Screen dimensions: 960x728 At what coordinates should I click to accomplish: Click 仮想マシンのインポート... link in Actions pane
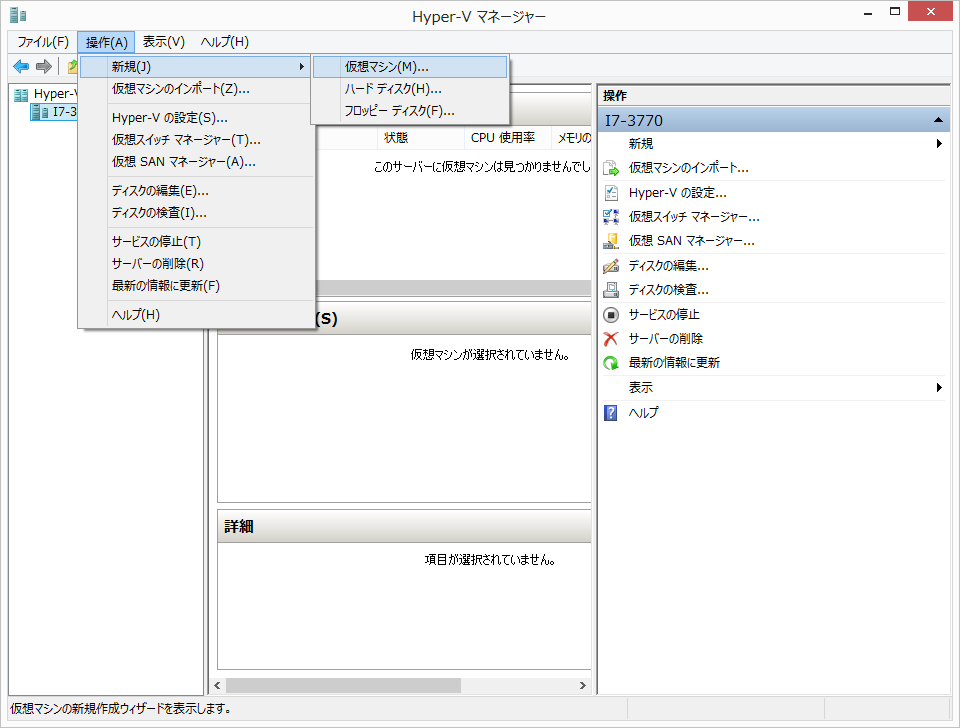tap(688, 168)
